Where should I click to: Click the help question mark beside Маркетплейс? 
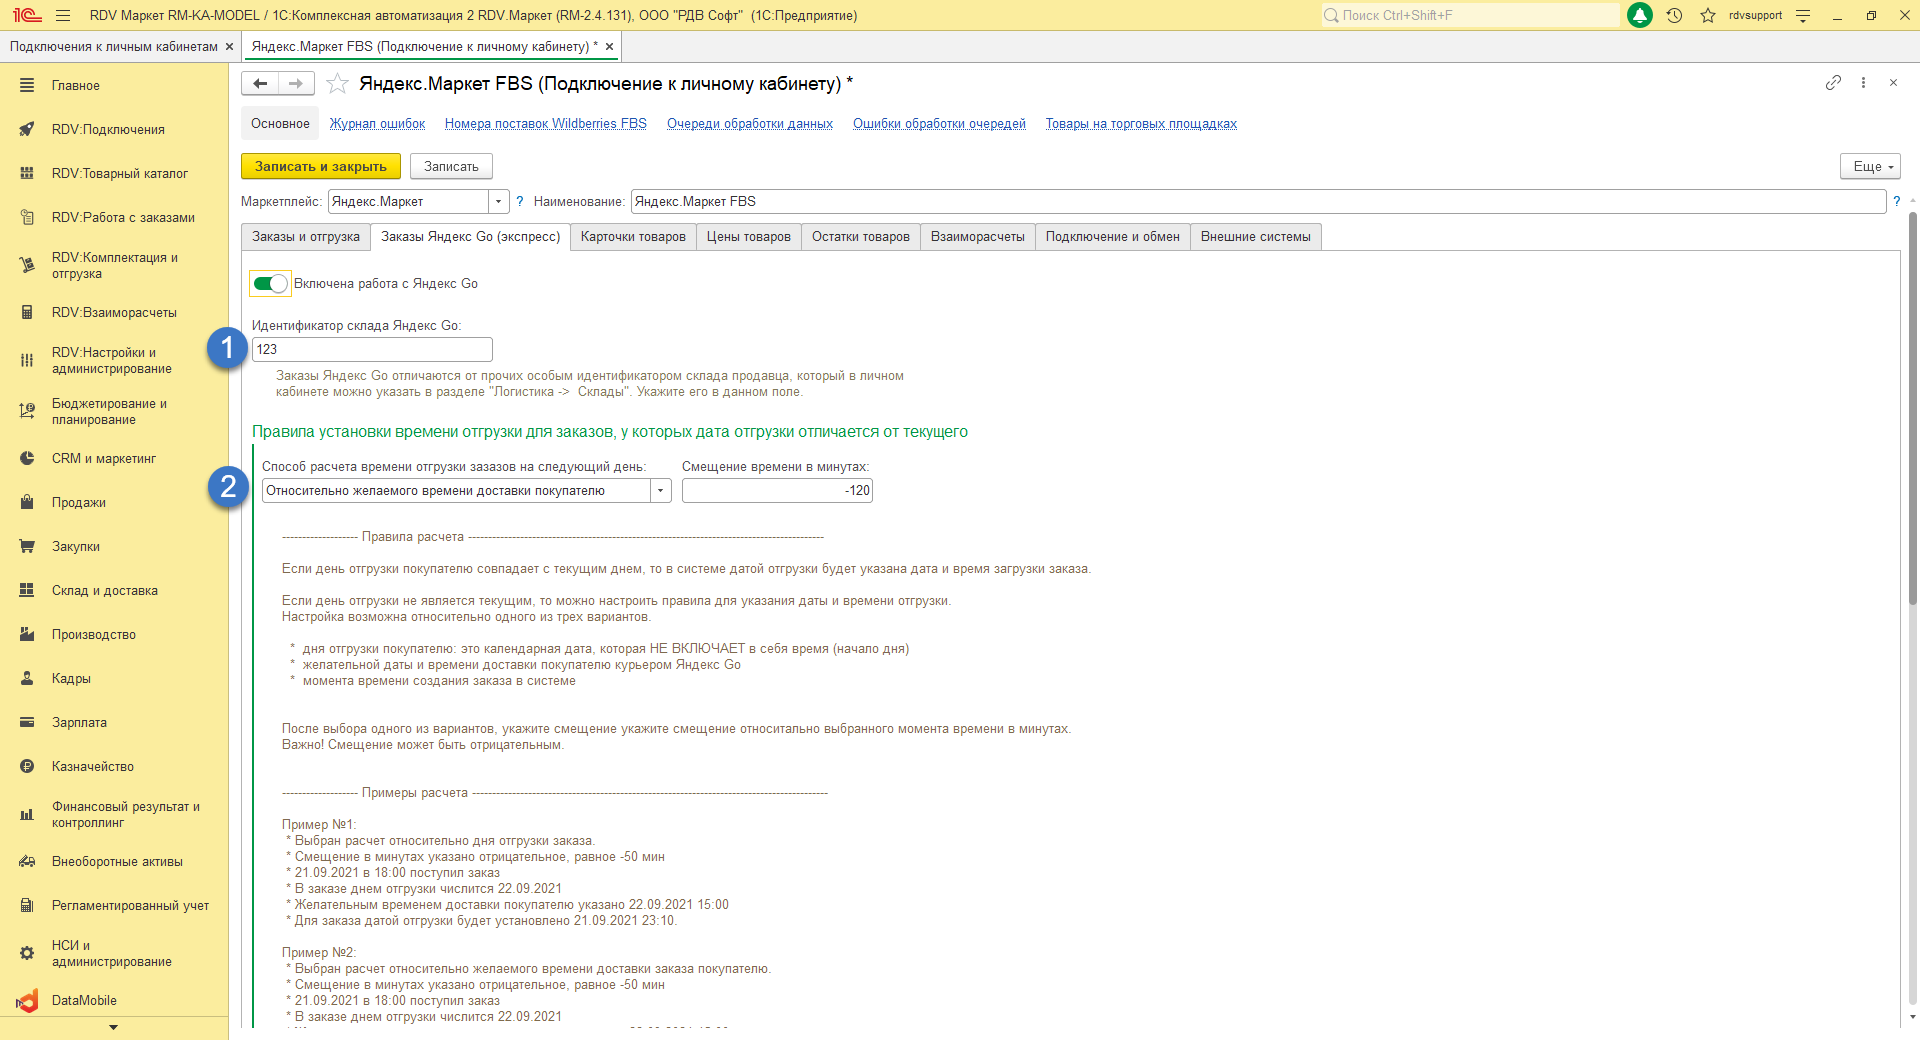519,202
